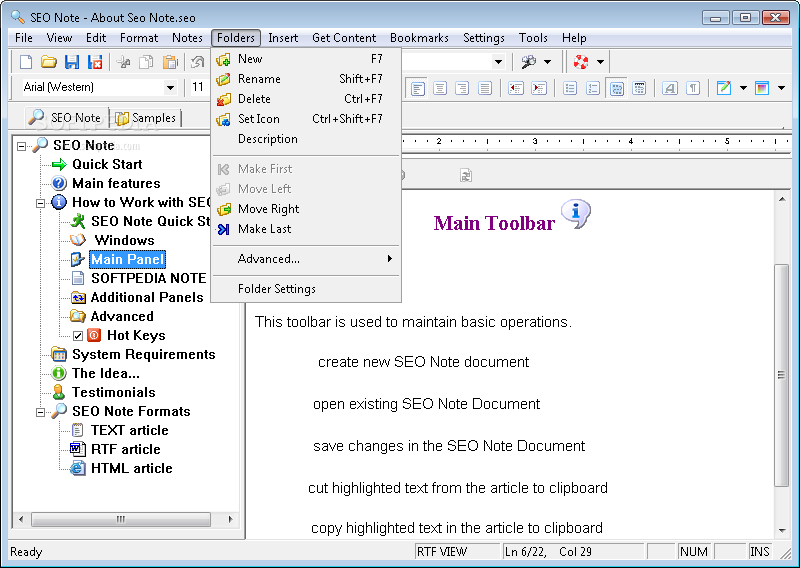Choose Rename from the Folders menu
Screen dimensions: 800x568
(x=306, y=79)
